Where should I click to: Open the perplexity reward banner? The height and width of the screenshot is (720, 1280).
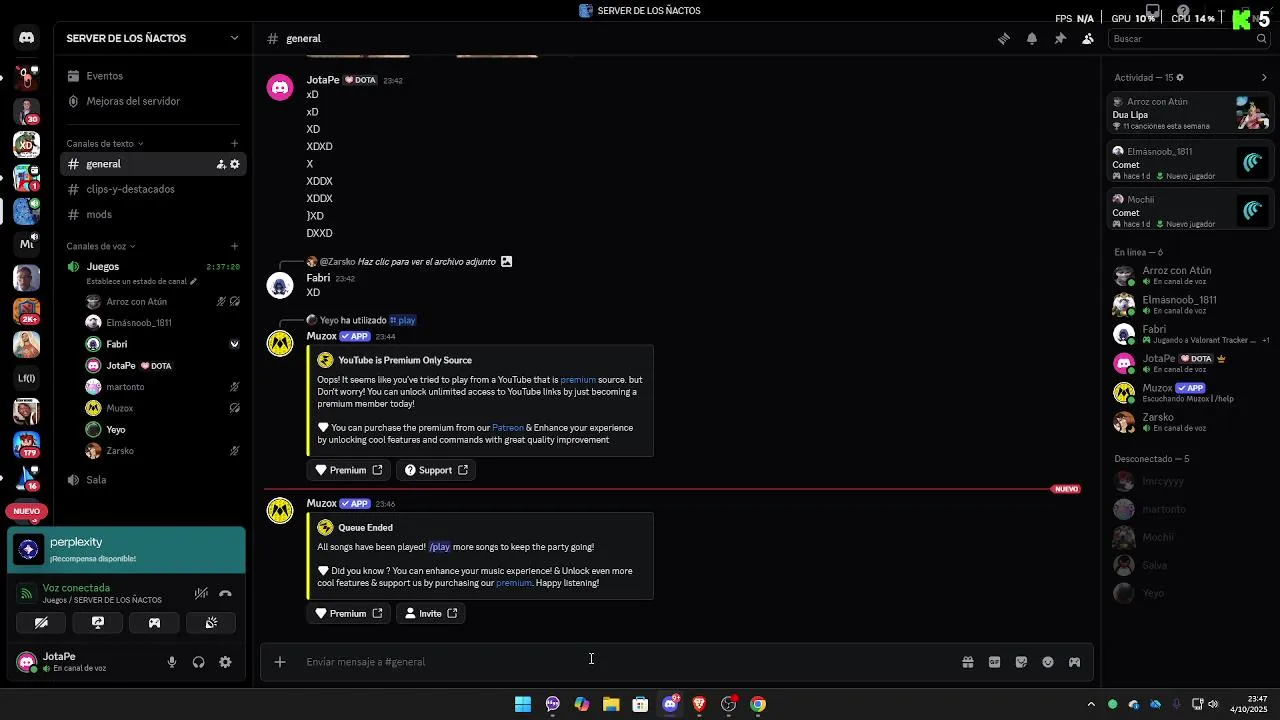(x=126, y=549)
